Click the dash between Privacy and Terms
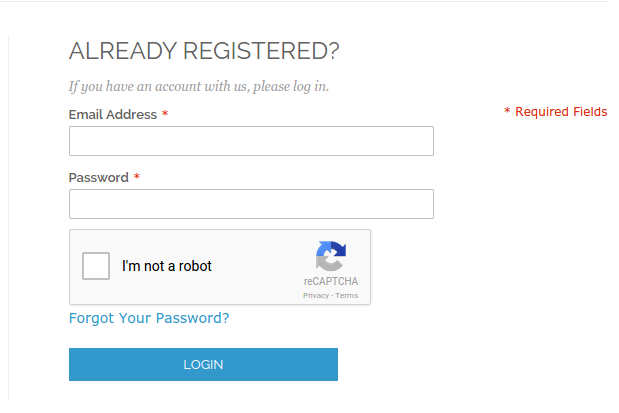619x413 pixels. pyautogui.click(x=332, y=296)
